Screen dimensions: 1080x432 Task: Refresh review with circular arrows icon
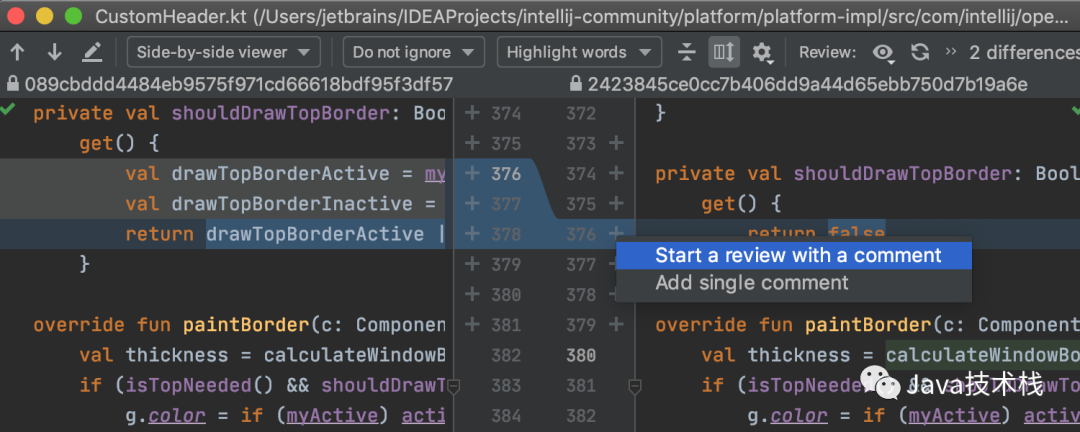[x=920, y=52]
